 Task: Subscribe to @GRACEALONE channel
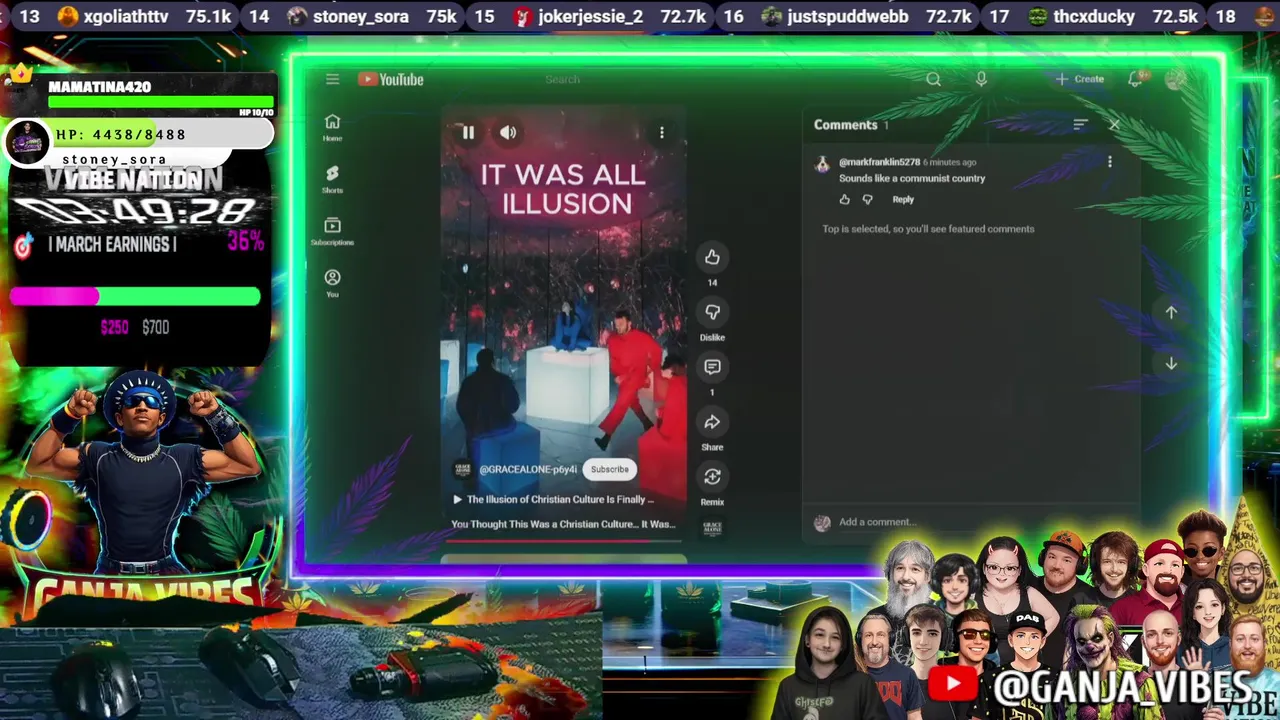(609, 469)
